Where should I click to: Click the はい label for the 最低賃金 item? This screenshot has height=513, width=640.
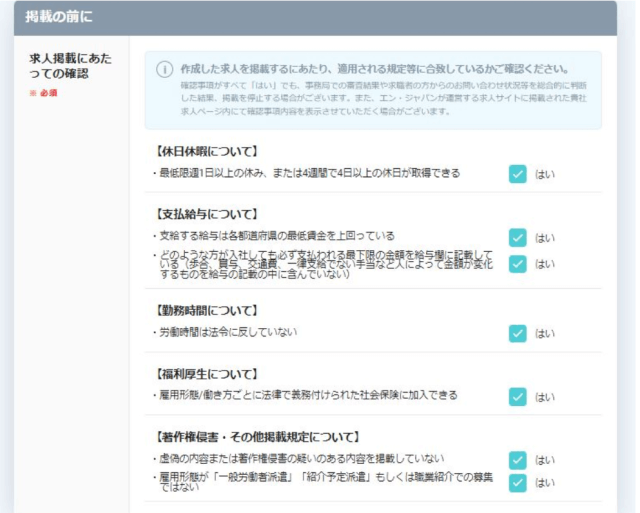coord(545,238)
